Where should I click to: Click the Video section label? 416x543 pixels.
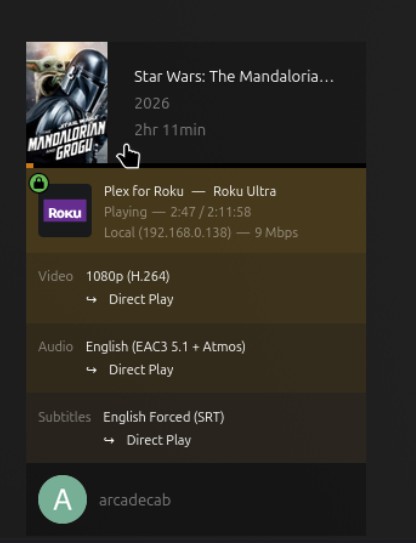55,276
